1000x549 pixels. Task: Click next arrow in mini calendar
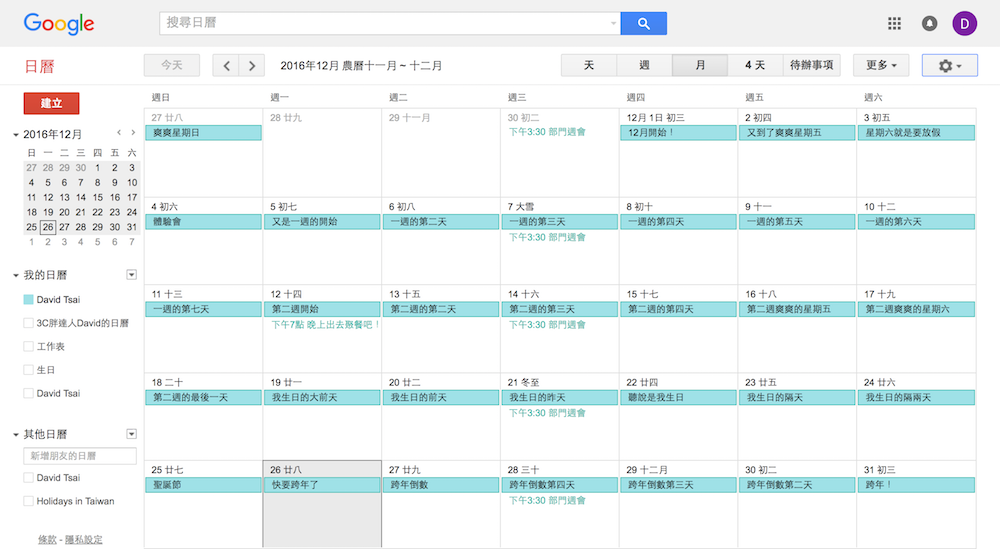coord(133,133)
